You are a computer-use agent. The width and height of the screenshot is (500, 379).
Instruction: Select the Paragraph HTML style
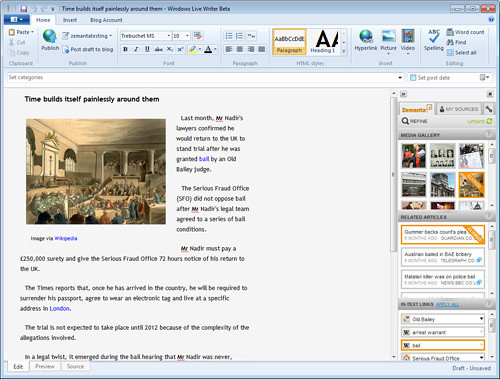click(x=289, y=42)
